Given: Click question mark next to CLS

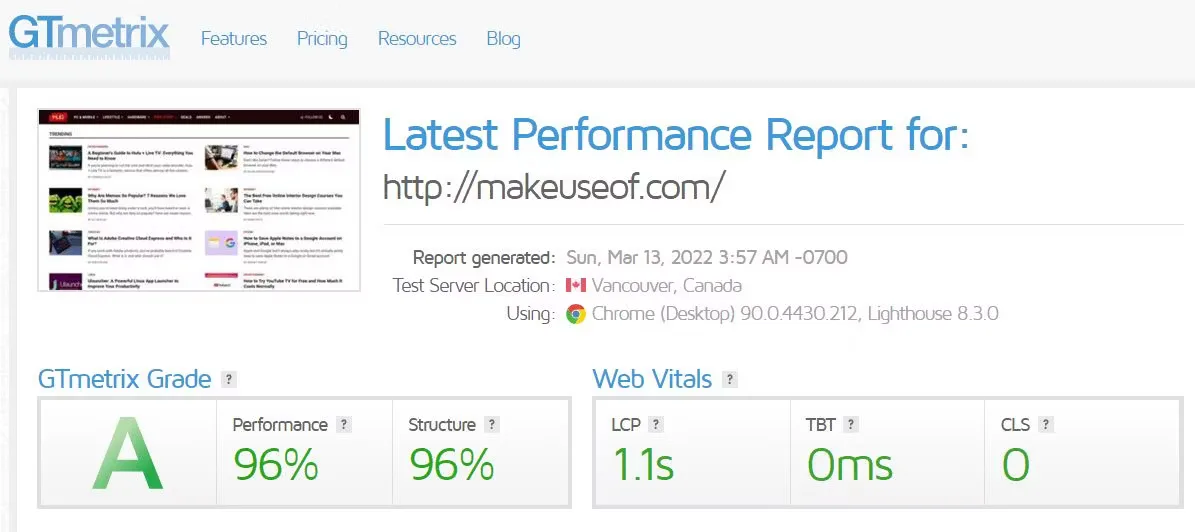Looking at the screenshot, I should tap(1046, 425).
